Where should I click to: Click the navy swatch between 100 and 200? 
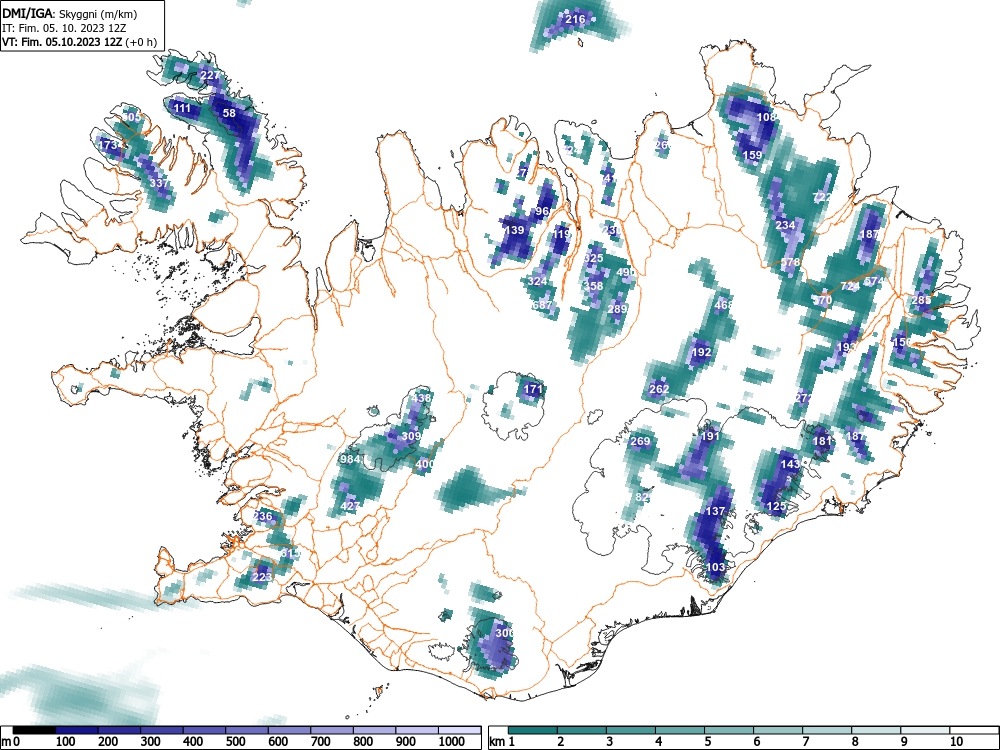(77, 730)
